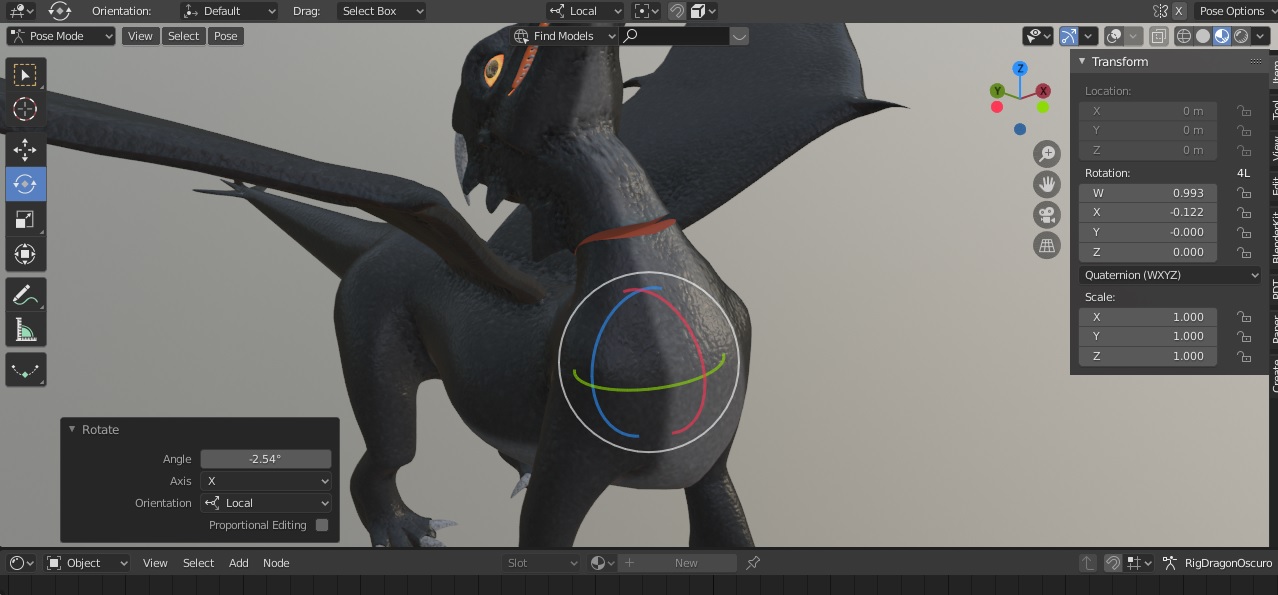Open the Pose Mode dropdown
Image resolution: width=1278 pixels, height=595 pixels.
click(62, 36)
